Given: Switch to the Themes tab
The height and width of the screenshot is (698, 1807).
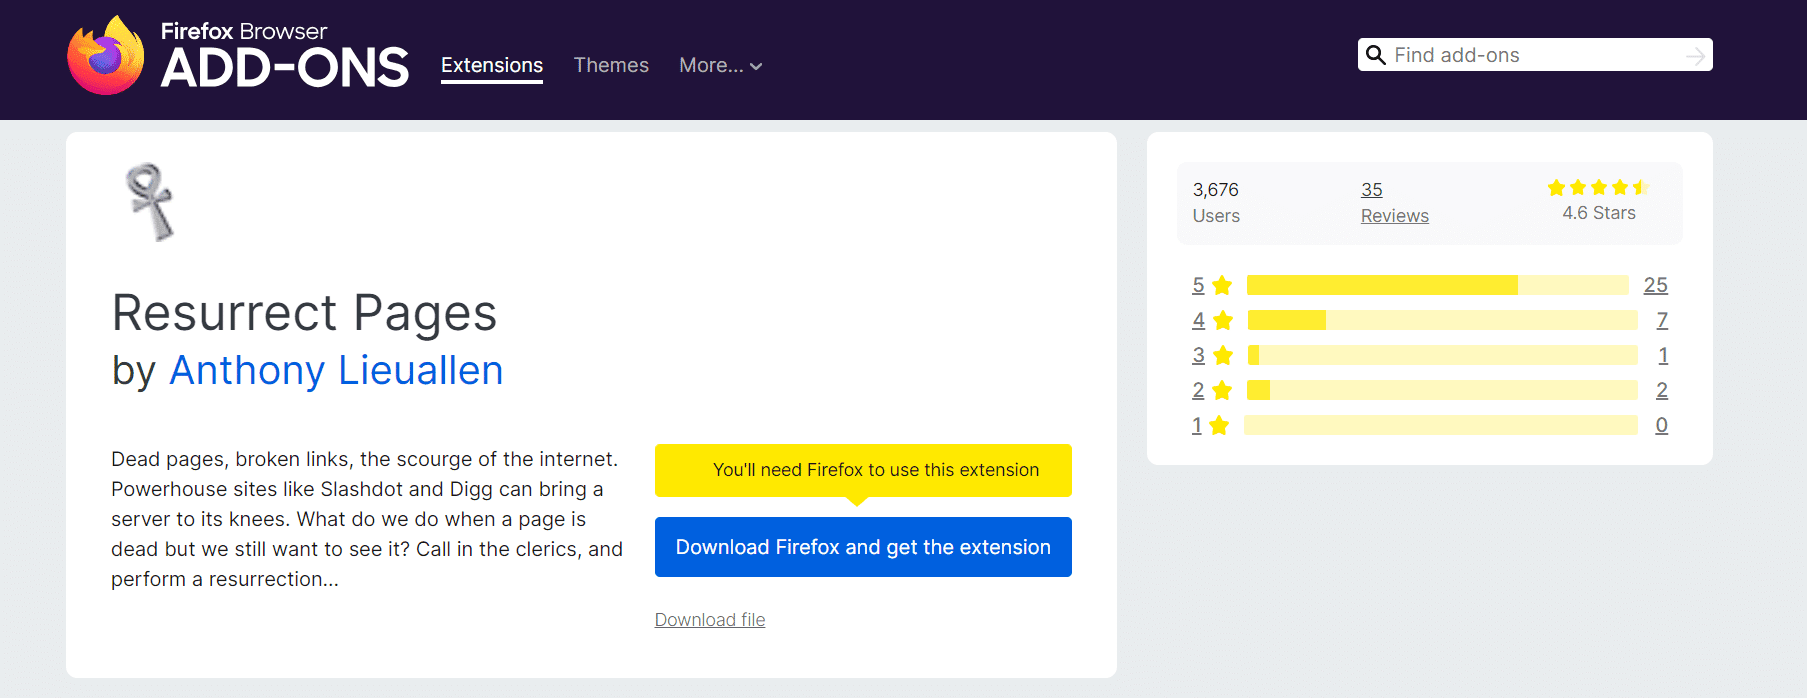Looking at the screenshot, I should [611, 66].
